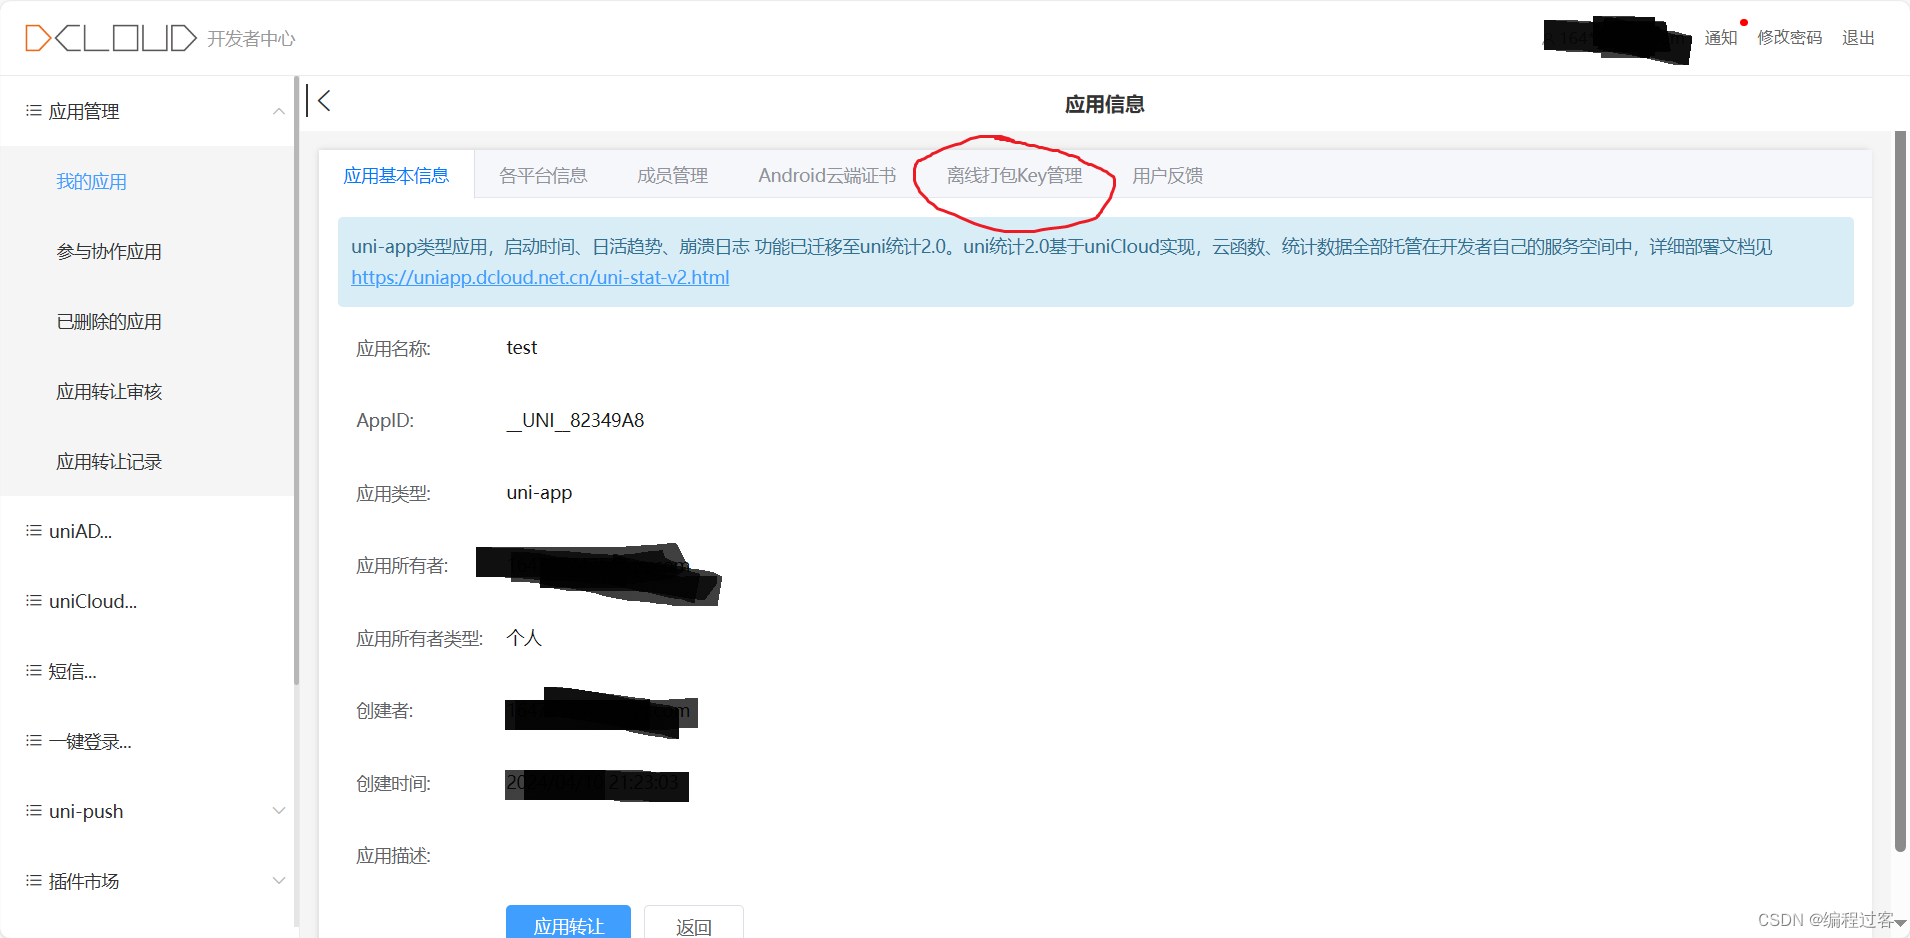Collapse the 应用管理 menu chevron
The height and width of the screenshot is (938, 1910).
coord(279,111)
